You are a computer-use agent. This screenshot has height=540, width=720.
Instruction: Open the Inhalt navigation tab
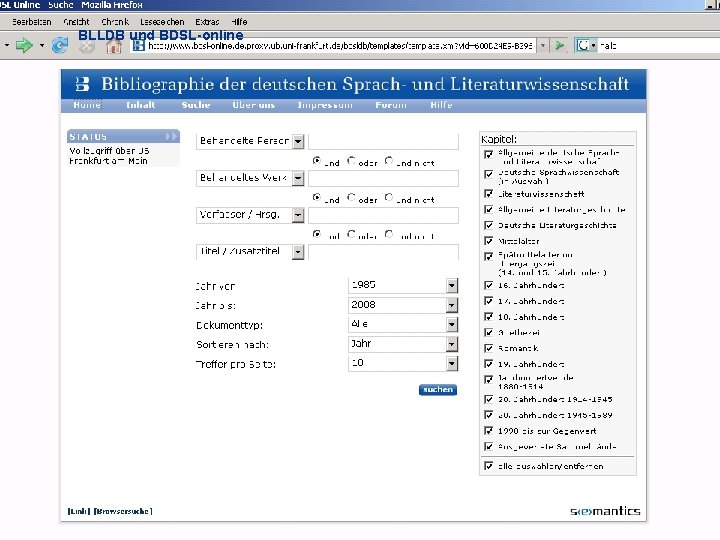click(x=141, y=105)
